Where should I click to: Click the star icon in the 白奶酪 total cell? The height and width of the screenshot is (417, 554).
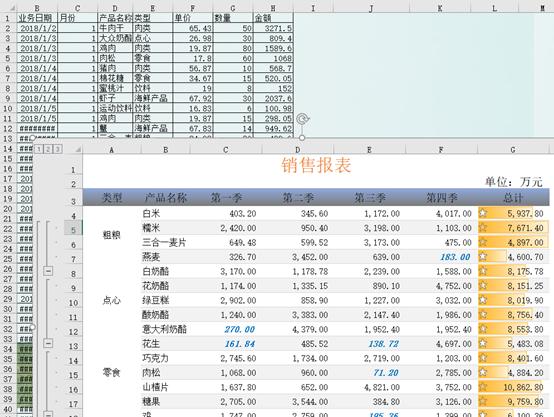(x=483, y=271)
